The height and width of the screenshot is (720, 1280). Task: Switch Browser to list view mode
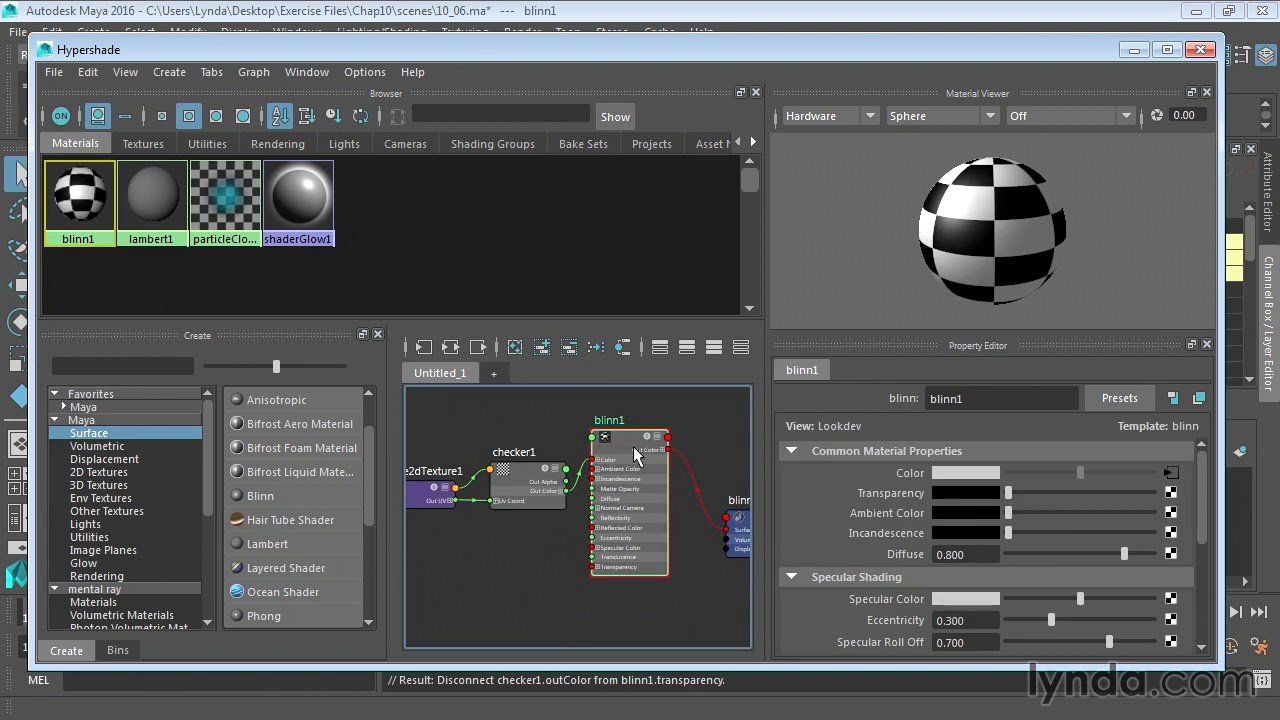coord(125,116)
